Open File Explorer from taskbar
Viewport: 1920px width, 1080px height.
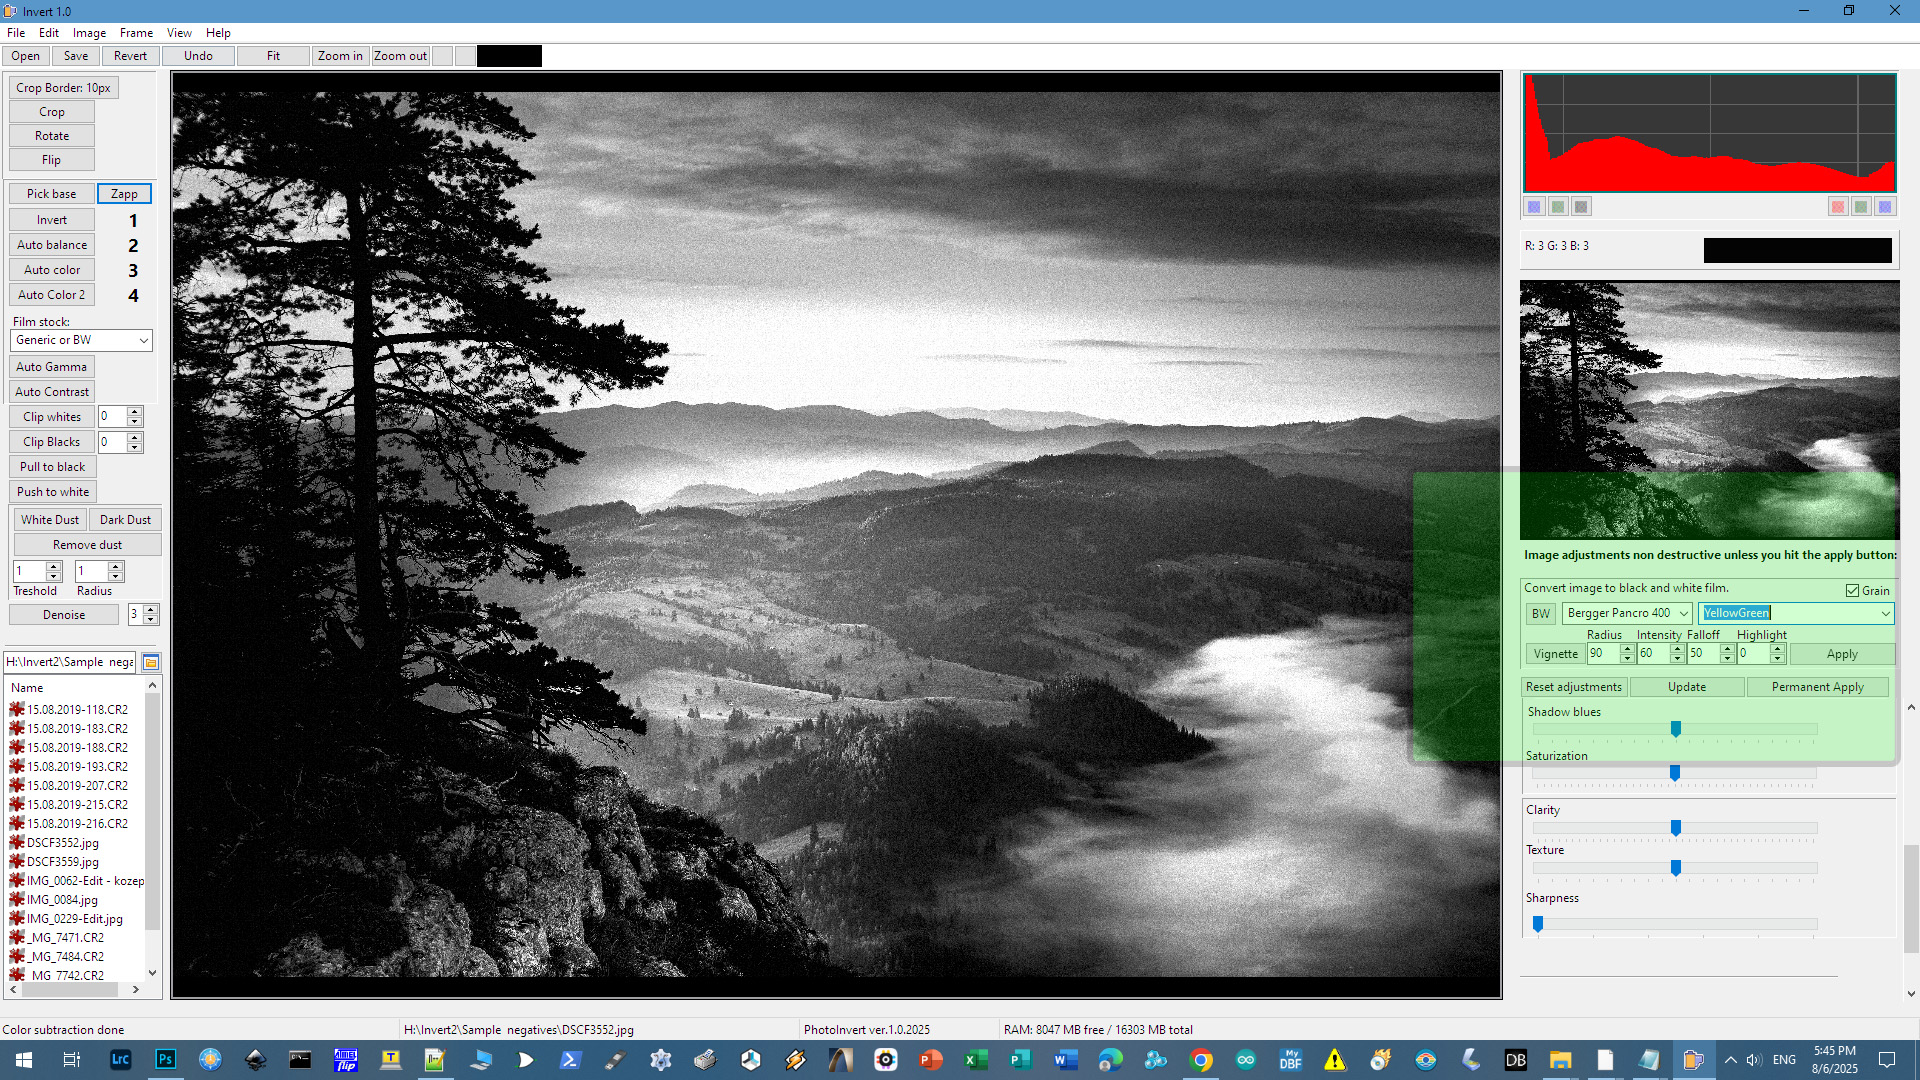(1561, 1060)
